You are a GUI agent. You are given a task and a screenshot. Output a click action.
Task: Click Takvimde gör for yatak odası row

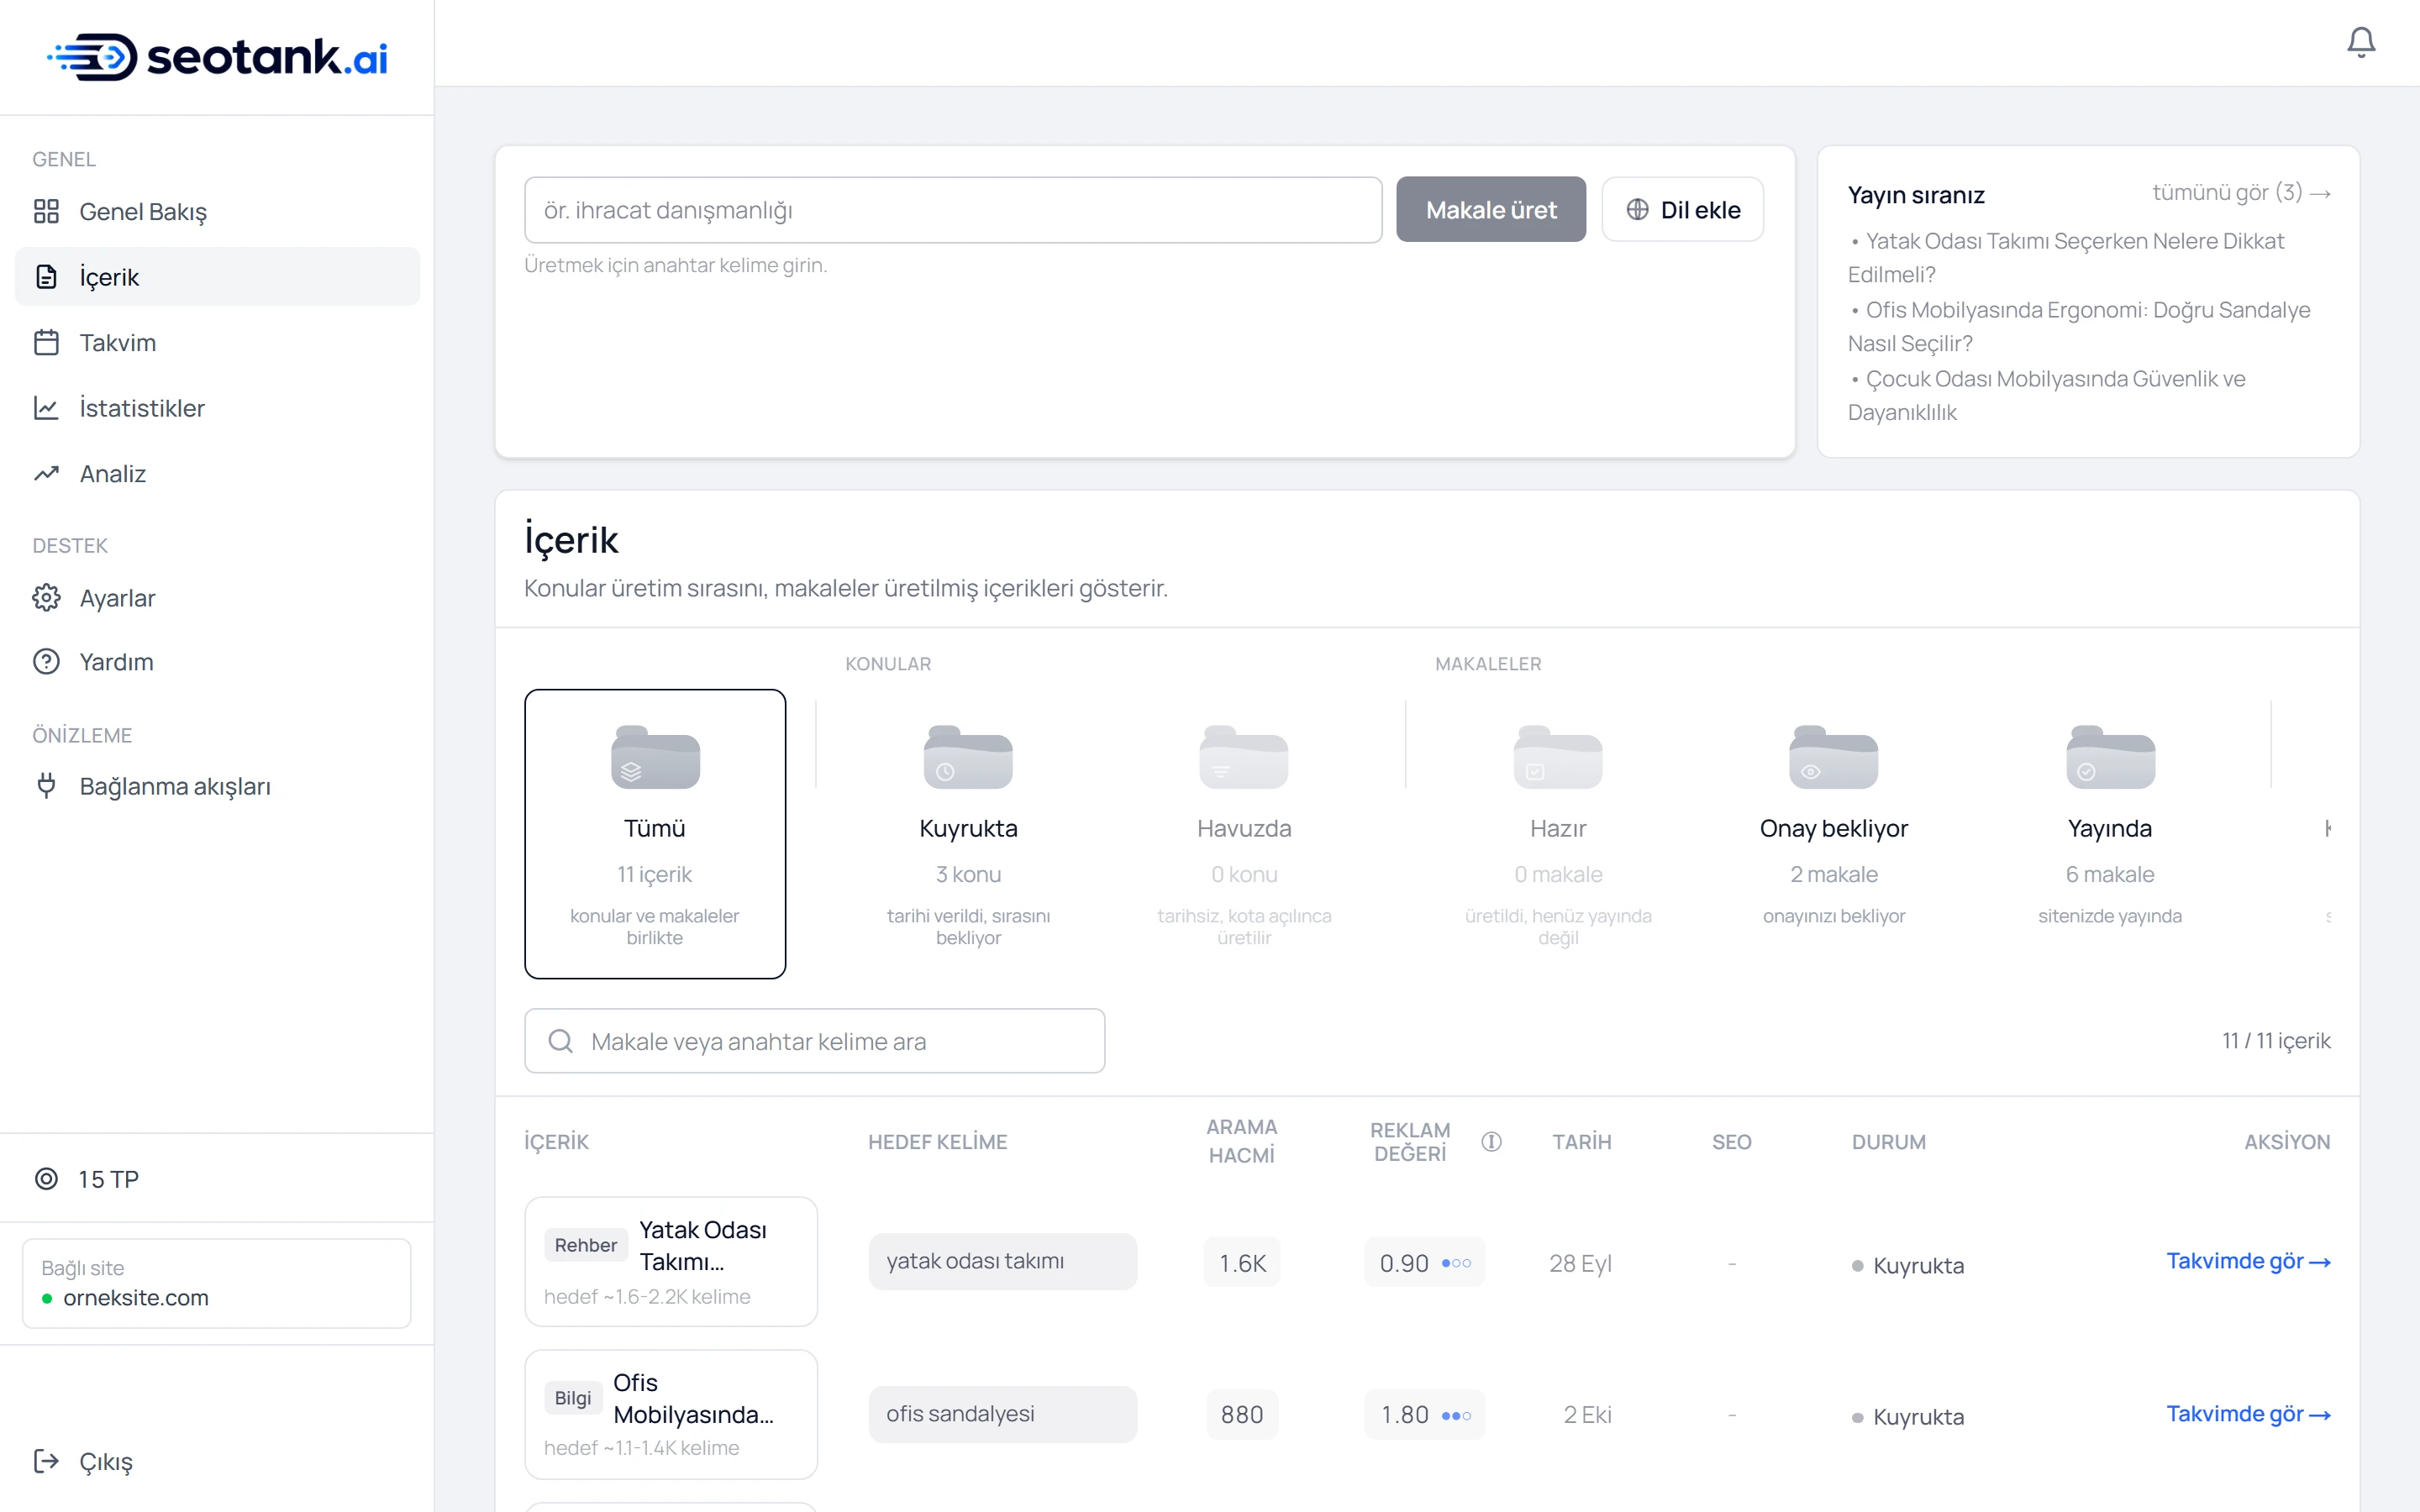2248,1262
